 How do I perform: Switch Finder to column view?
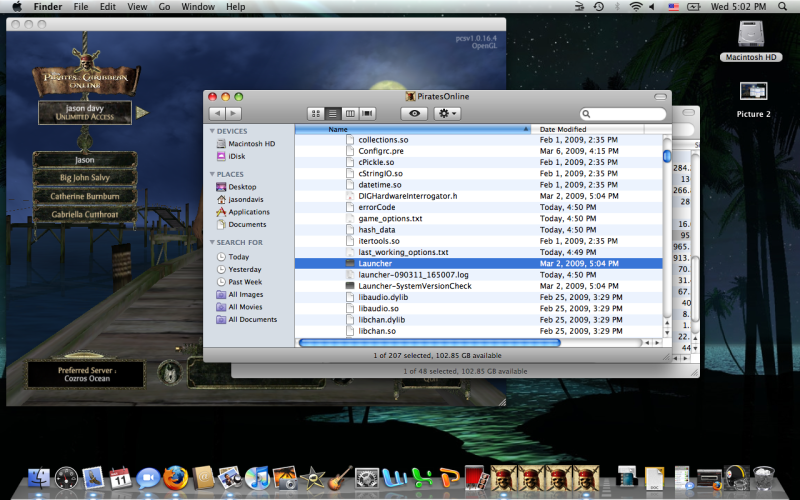[x=350, y=113]
